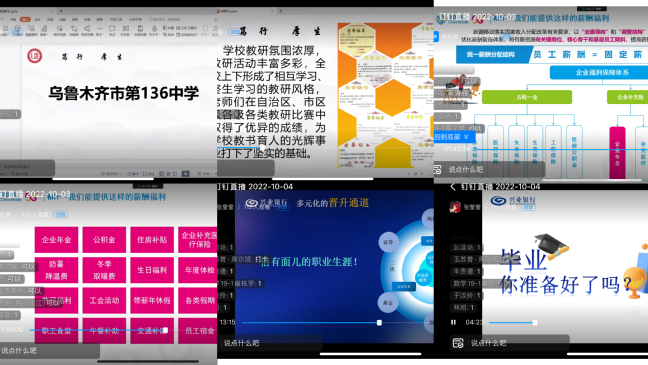This screenshot has width=648, height=365.
Task: Open quick-reply icon beside graduation stream comment box
Action: pyautogui.click(x=457, y=343)
